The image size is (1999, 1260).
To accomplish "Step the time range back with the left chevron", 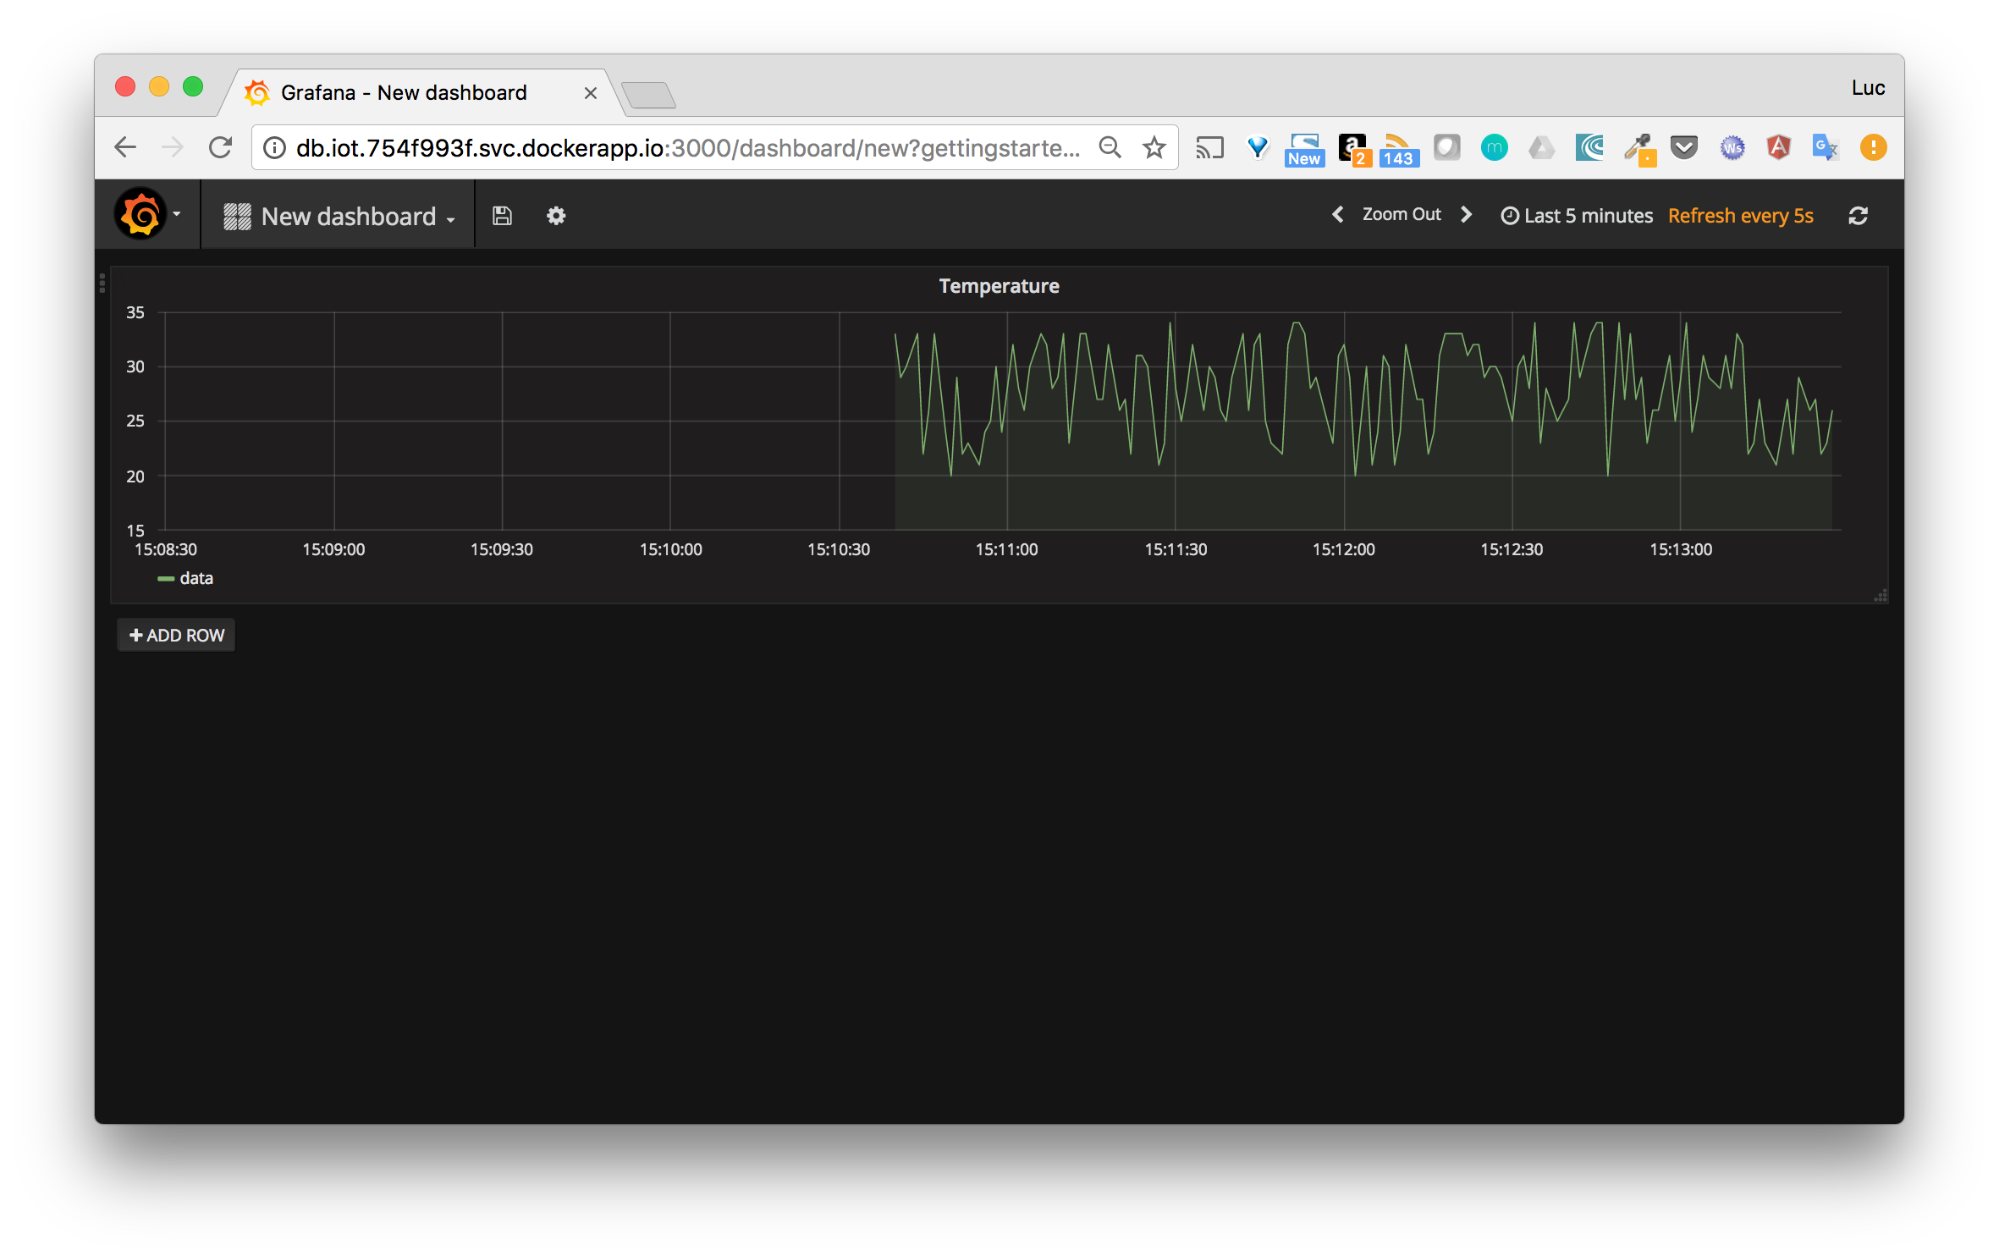I will pos(1337,214).
